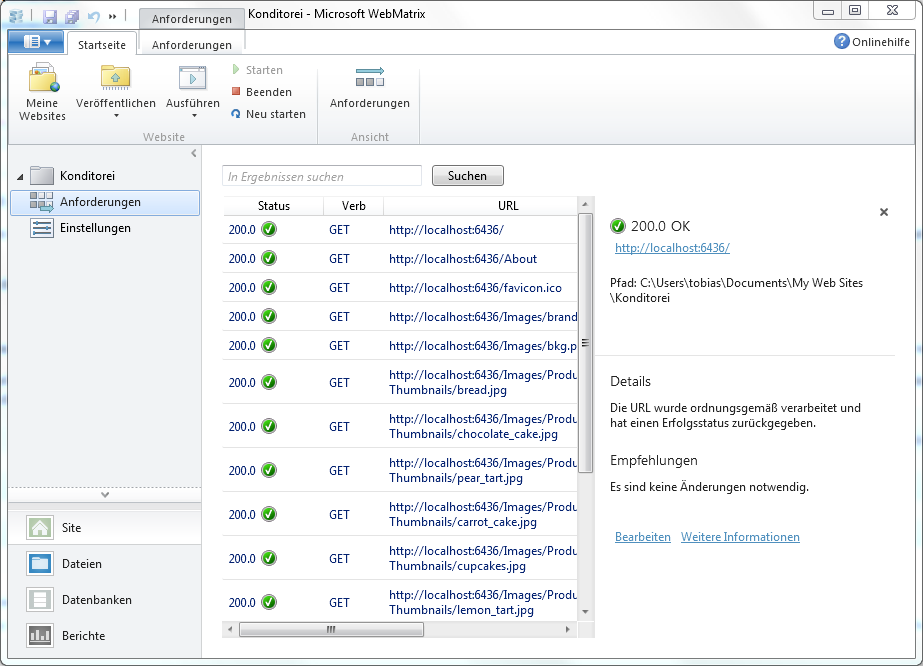
Task: Click the Suchen button
Action: tap(467, 175)
